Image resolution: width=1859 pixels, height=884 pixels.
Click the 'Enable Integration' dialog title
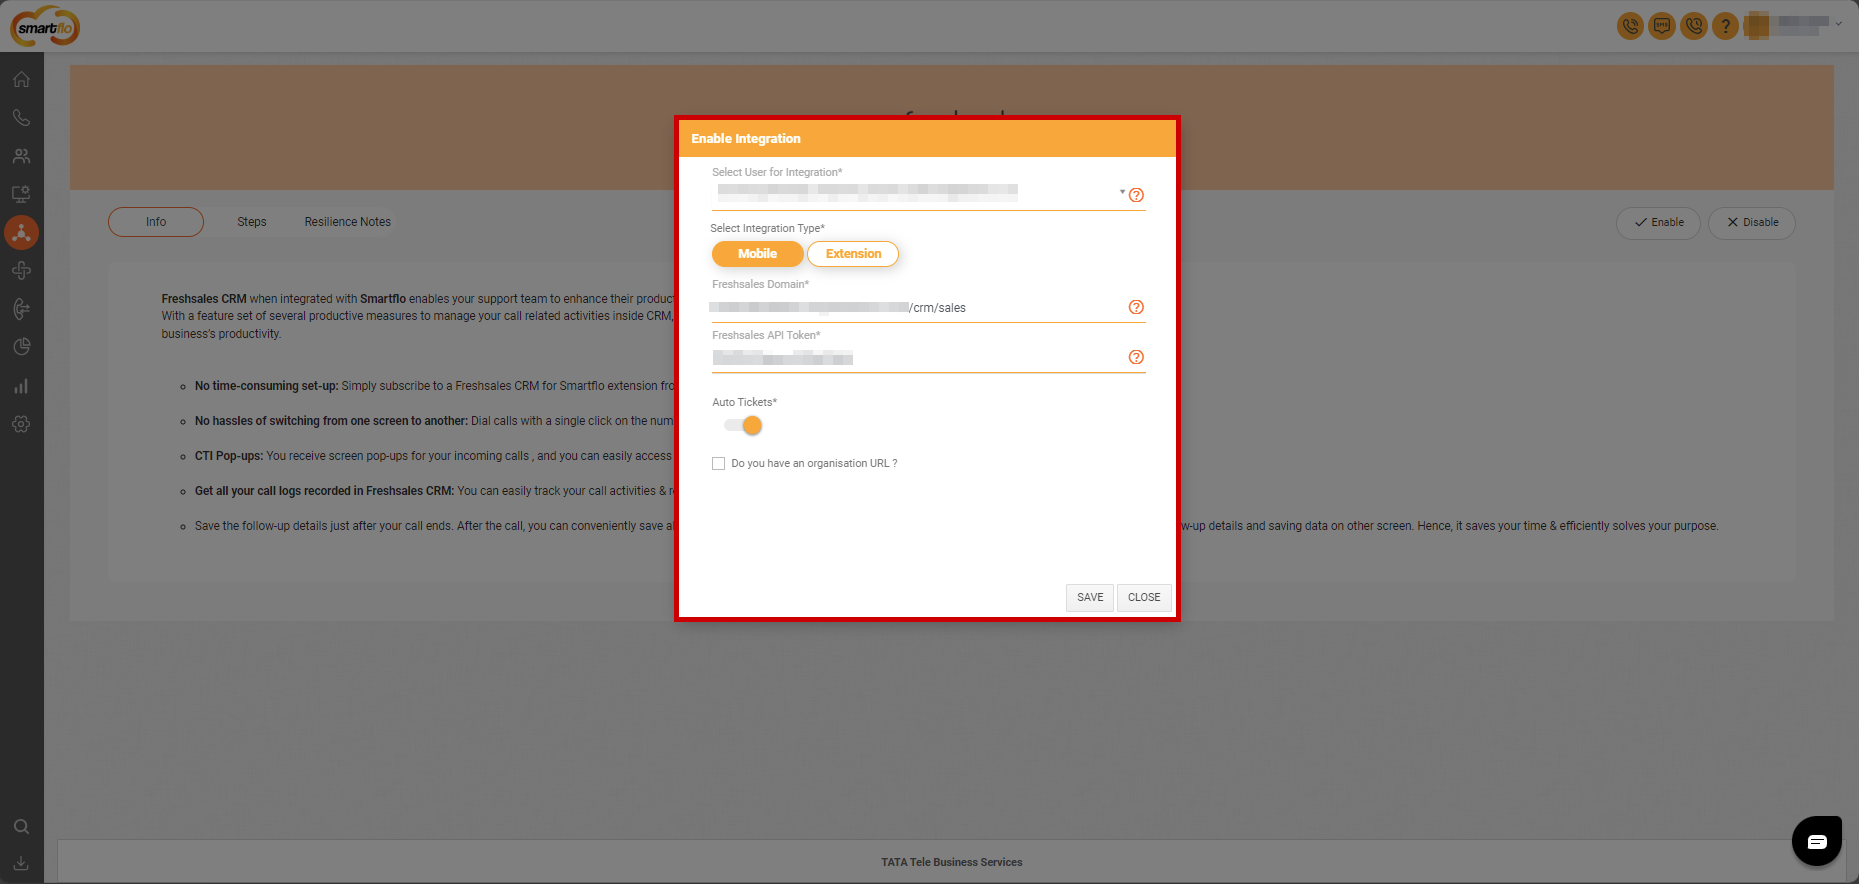click(x=746, y=139)
